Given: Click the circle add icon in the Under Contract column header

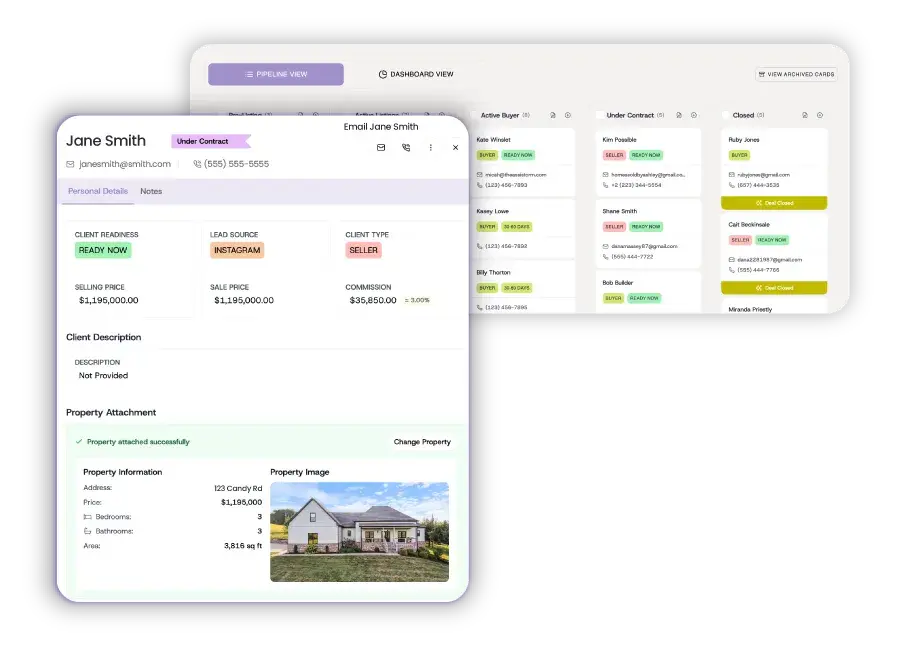Looking at the screenshot, I should [x=694, y=115].
